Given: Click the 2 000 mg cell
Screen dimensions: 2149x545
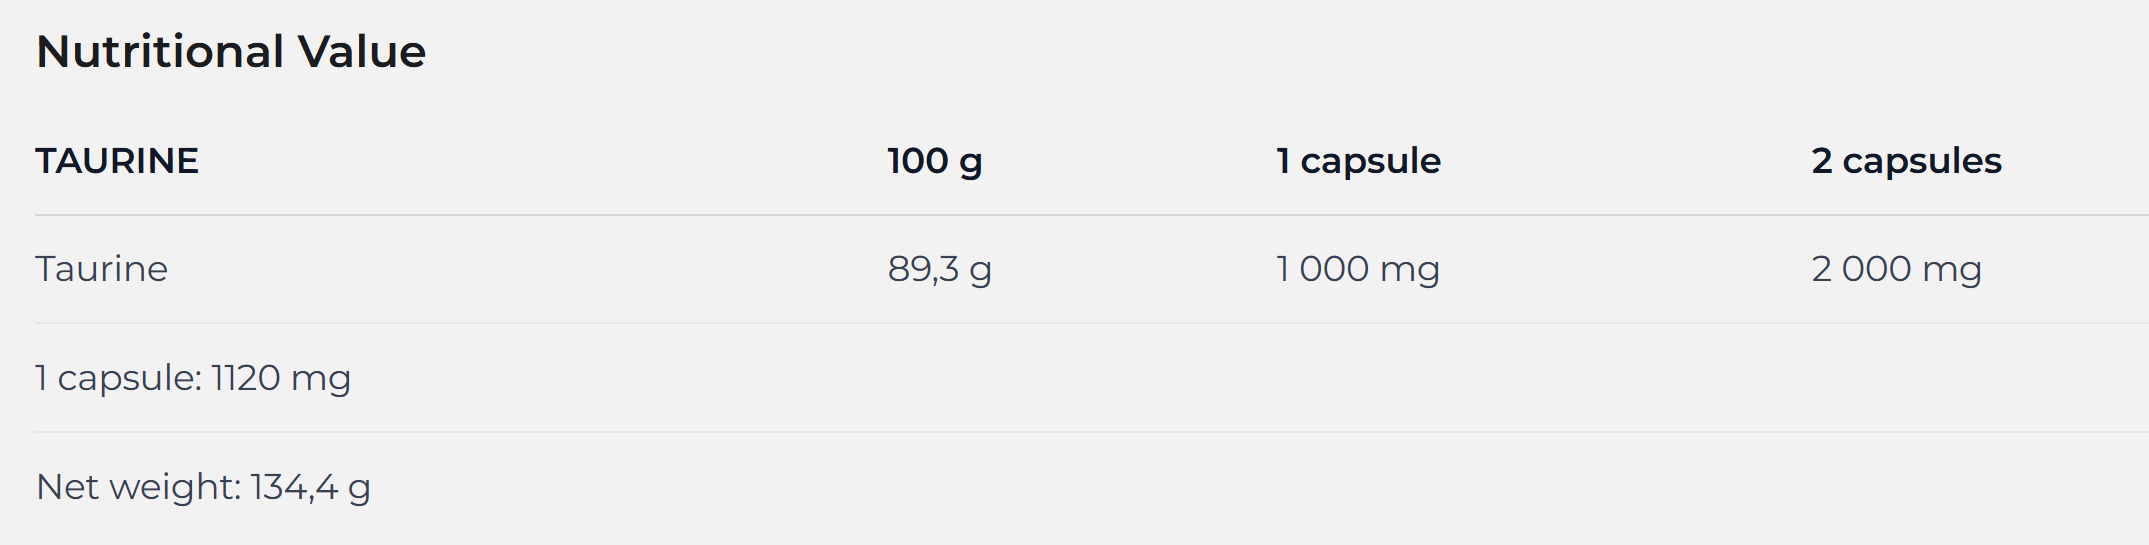Looking at the screenshot, I should 1896,269.
